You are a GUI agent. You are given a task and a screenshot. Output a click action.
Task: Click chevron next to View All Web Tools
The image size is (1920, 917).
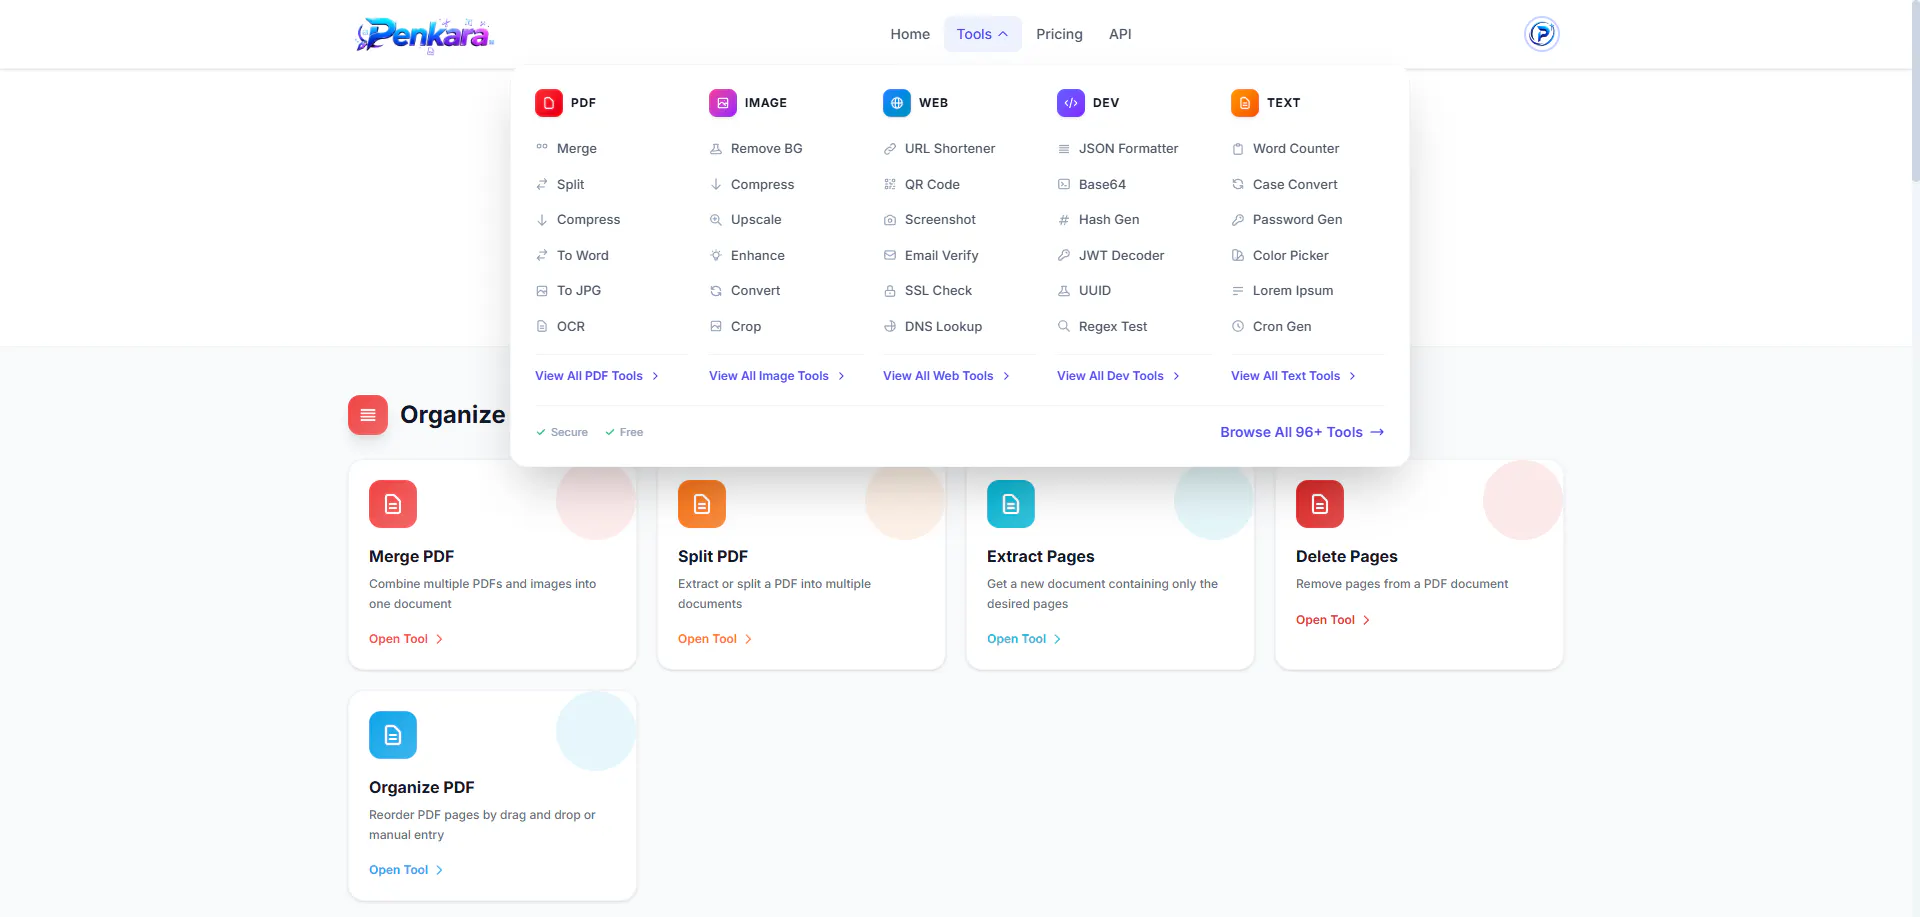coord(1006,376)
